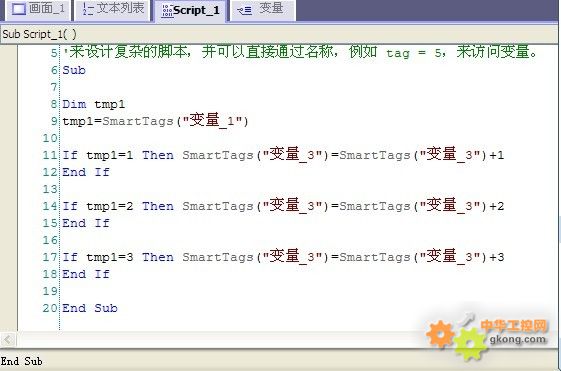Click the If tmp1=2 Then statement
561x371 pixels.
coord(283,206)
